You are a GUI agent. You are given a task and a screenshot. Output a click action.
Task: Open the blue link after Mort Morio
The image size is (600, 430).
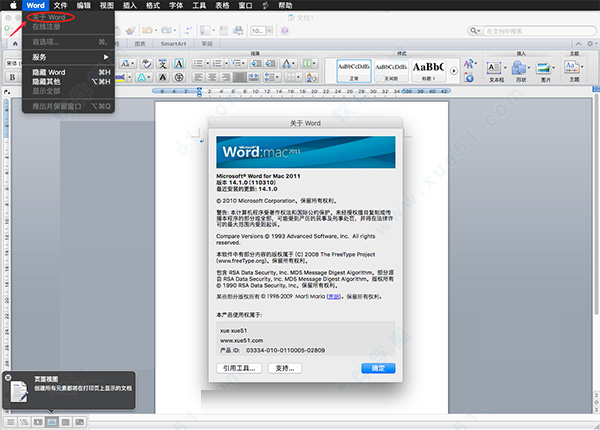[x=334, y=296]
